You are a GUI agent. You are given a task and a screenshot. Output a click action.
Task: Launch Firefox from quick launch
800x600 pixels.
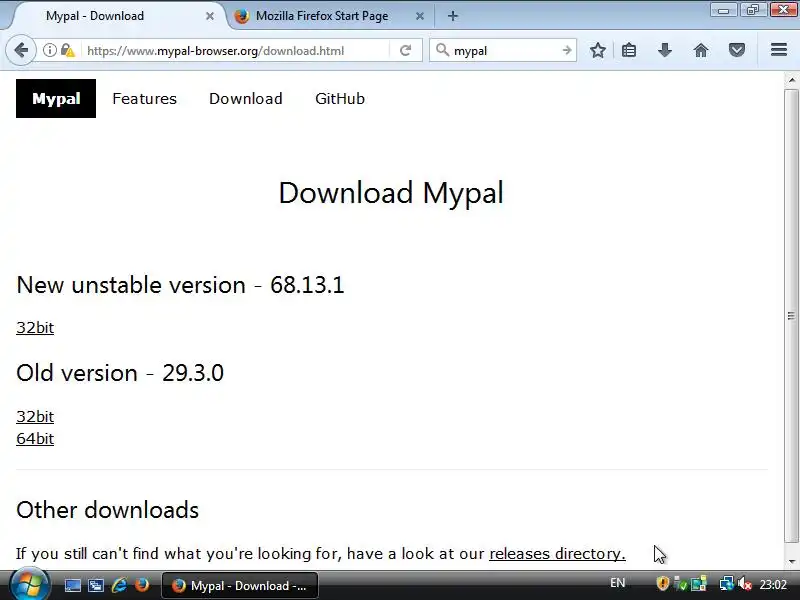click(x=142, y=585)
